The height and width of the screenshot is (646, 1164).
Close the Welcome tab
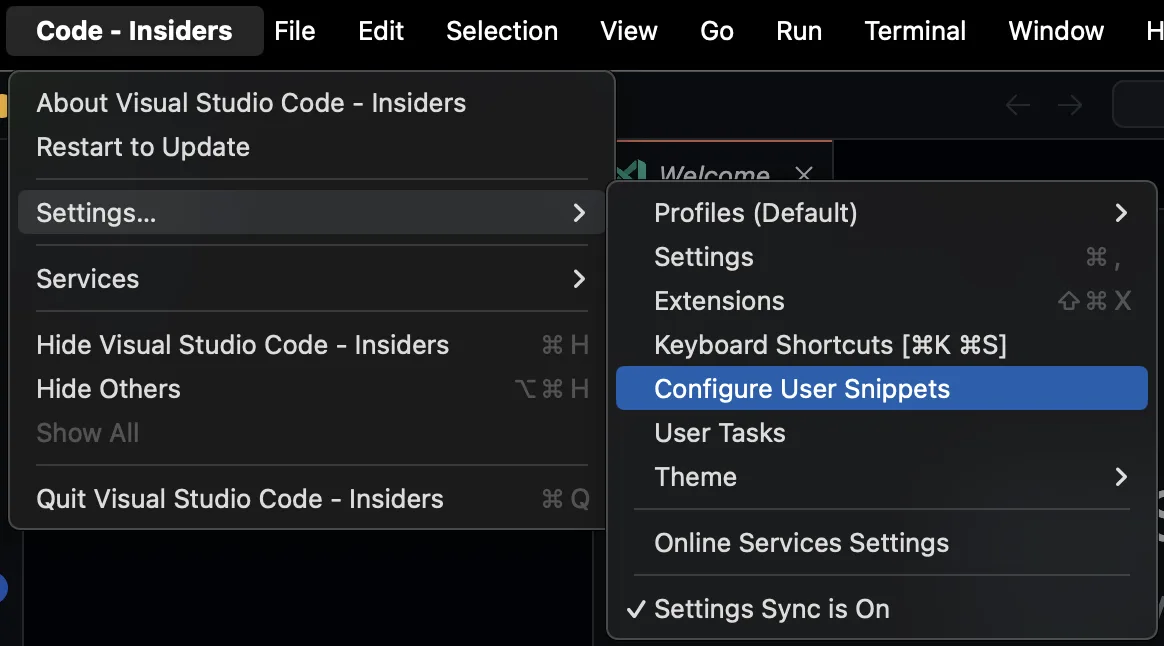coord(803,173)
